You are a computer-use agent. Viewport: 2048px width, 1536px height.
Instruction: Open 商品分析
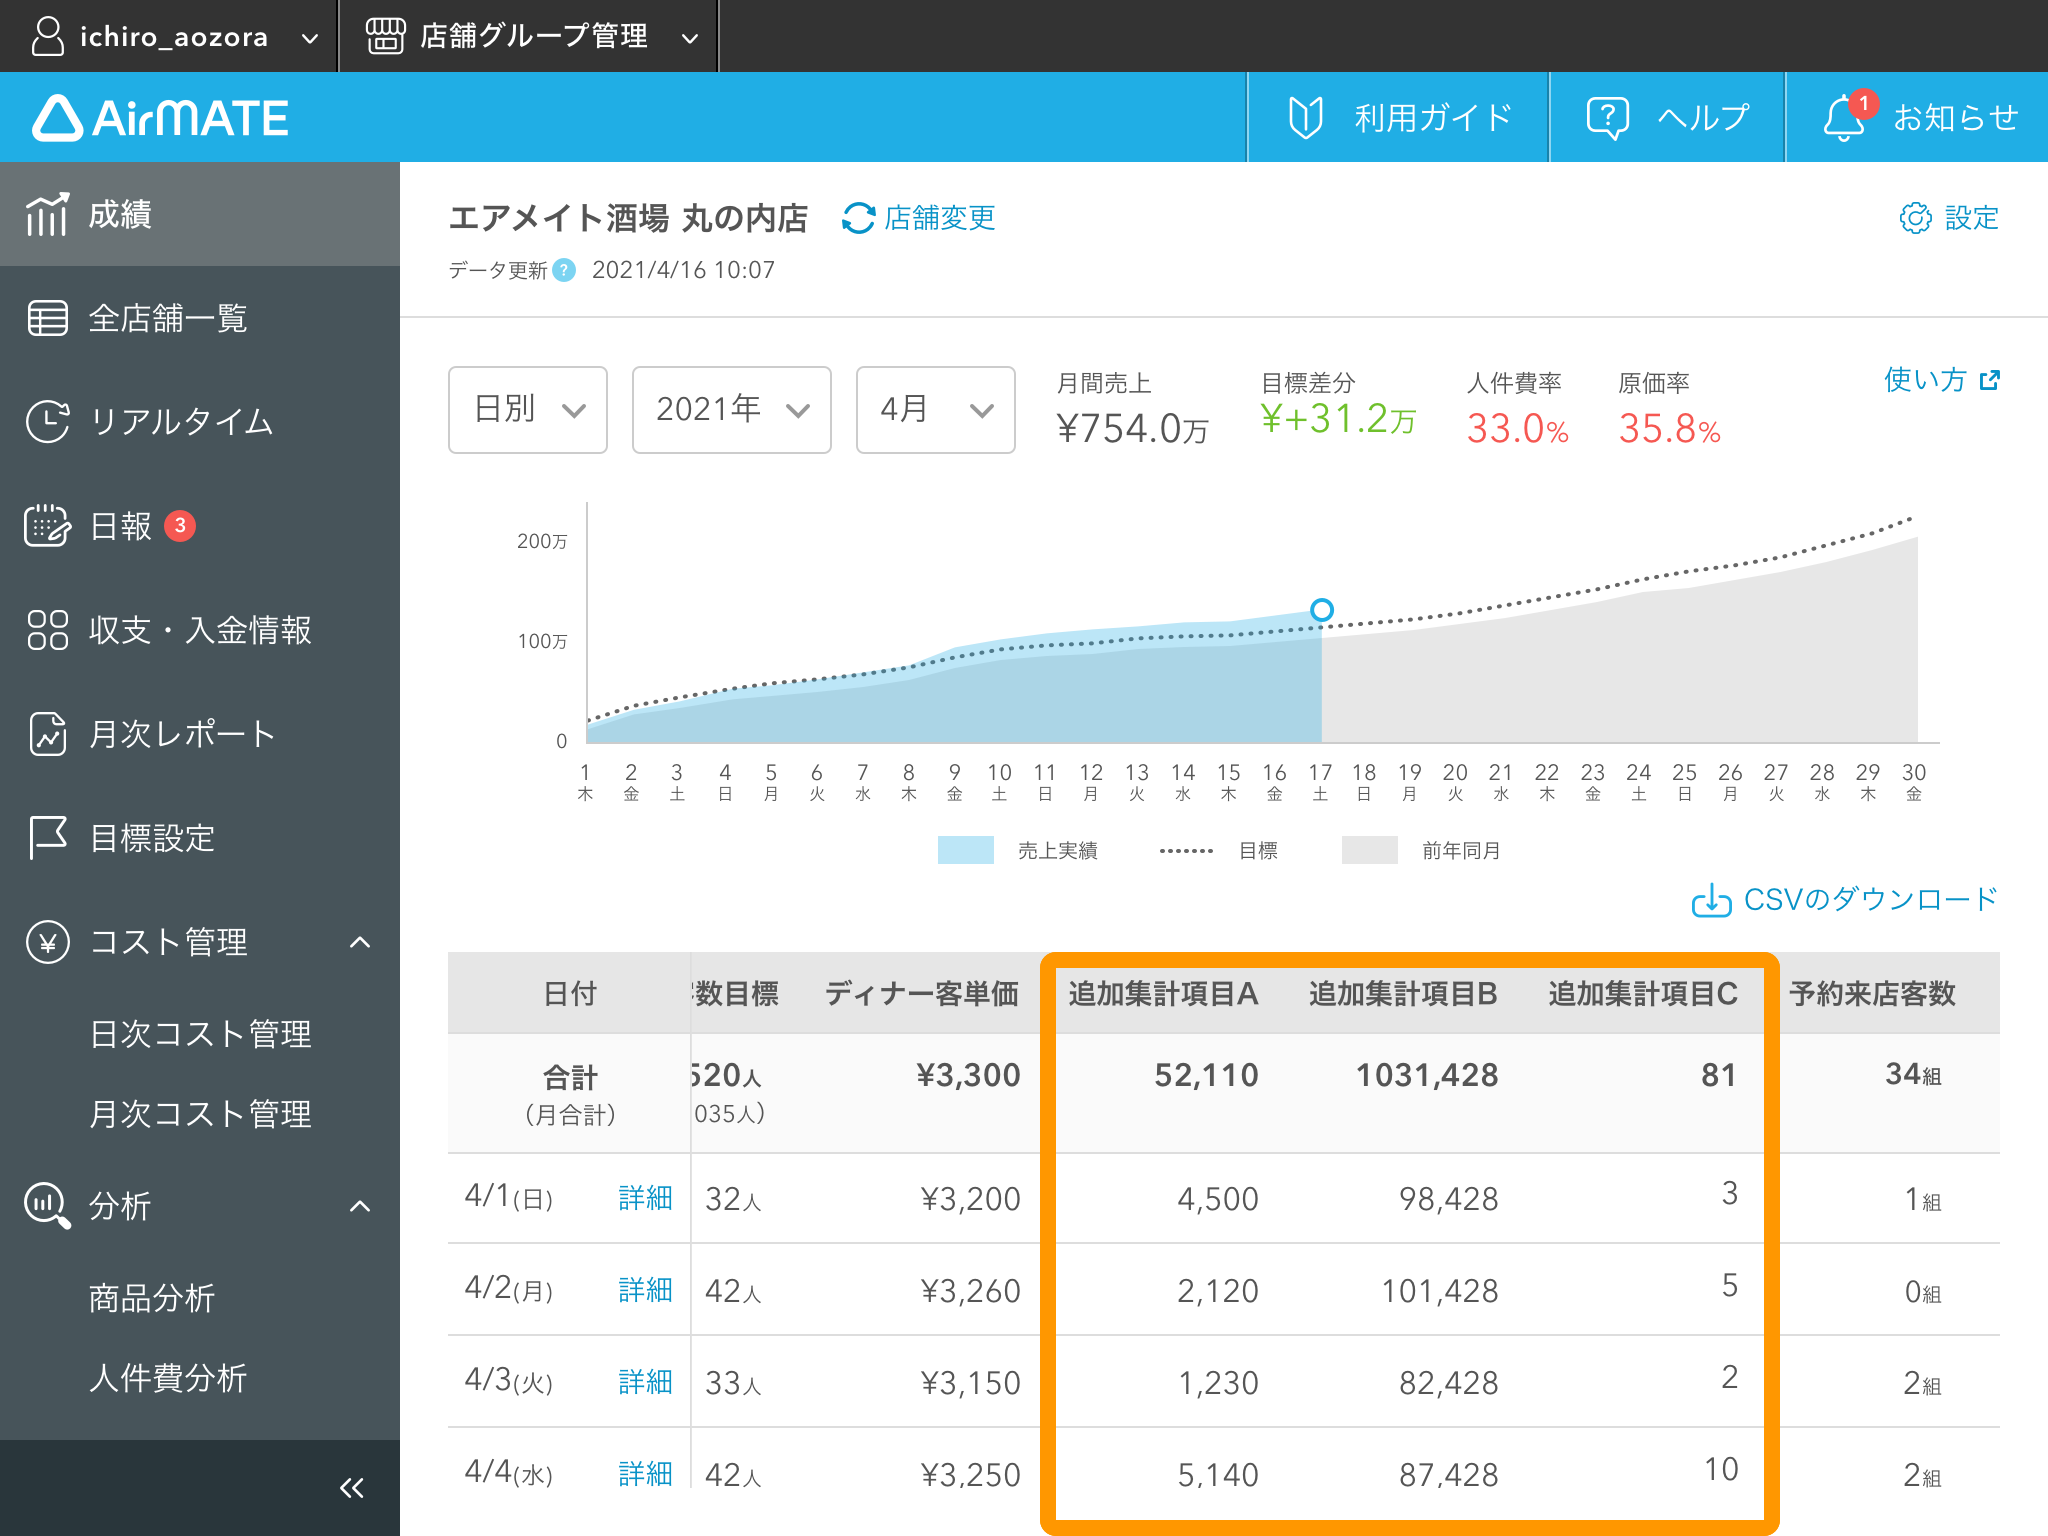[152, 1297]
